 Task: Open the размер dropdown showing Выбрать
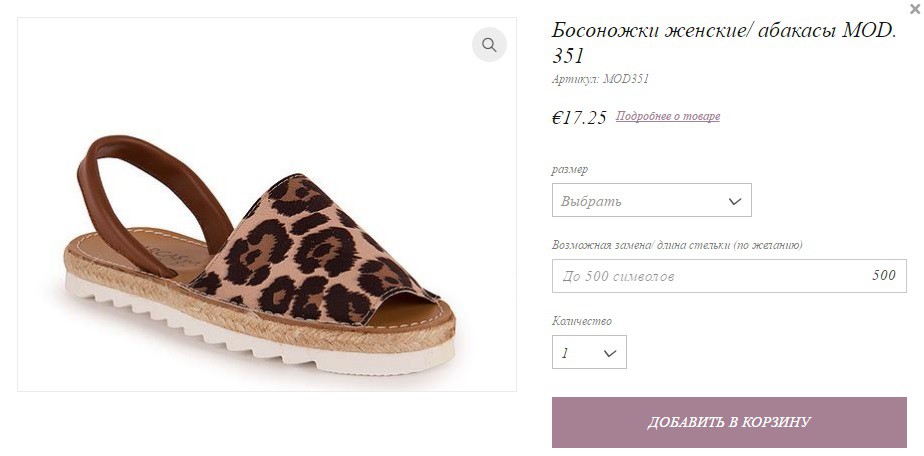coord(651,200)
